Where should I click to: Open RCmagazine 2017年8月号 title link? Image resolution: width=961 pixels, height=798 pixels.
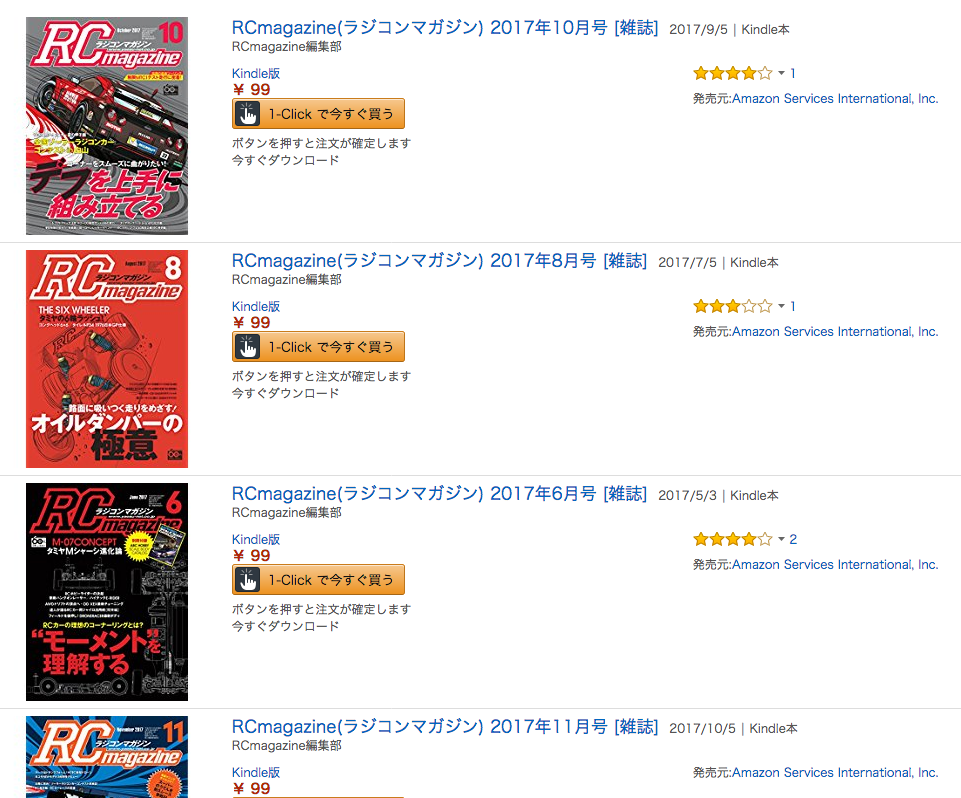tap(439, 261)
